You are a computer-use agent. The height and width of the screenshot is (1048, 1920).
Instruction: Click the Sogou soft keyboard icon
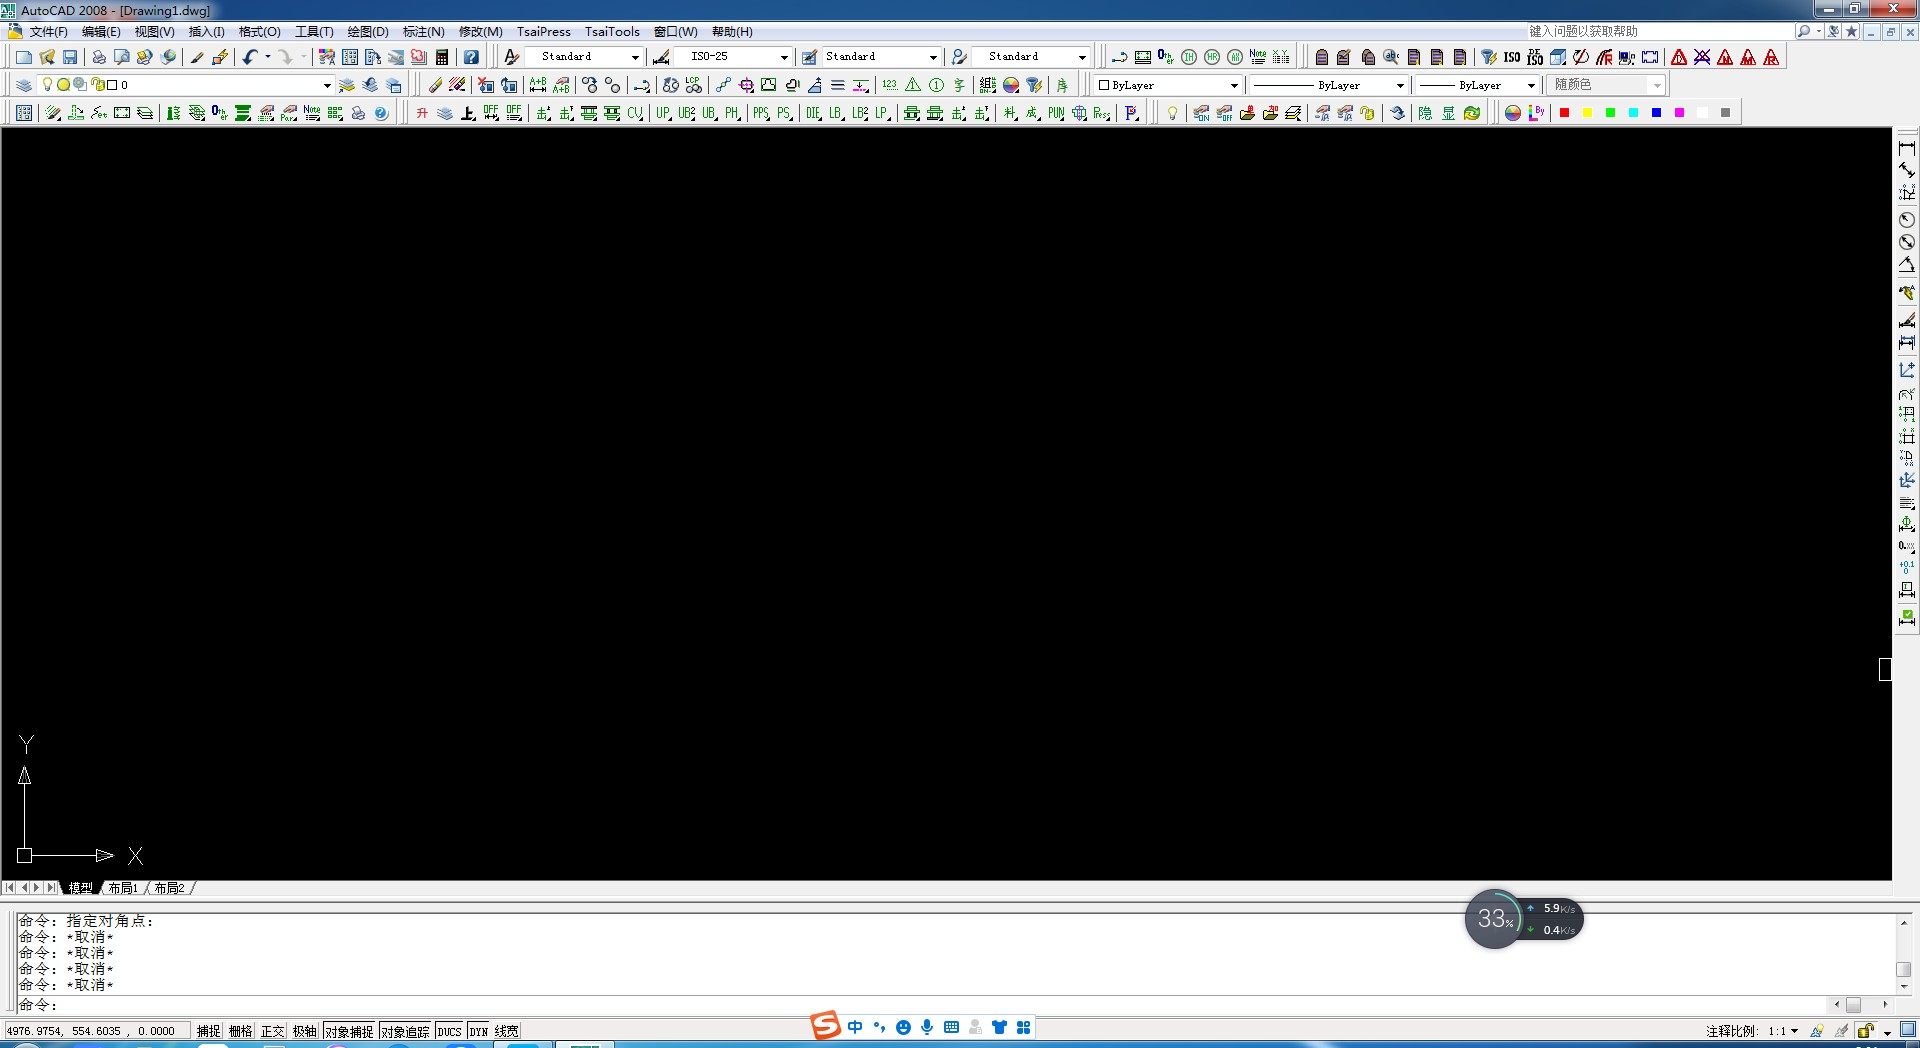tap(951, 1027)
